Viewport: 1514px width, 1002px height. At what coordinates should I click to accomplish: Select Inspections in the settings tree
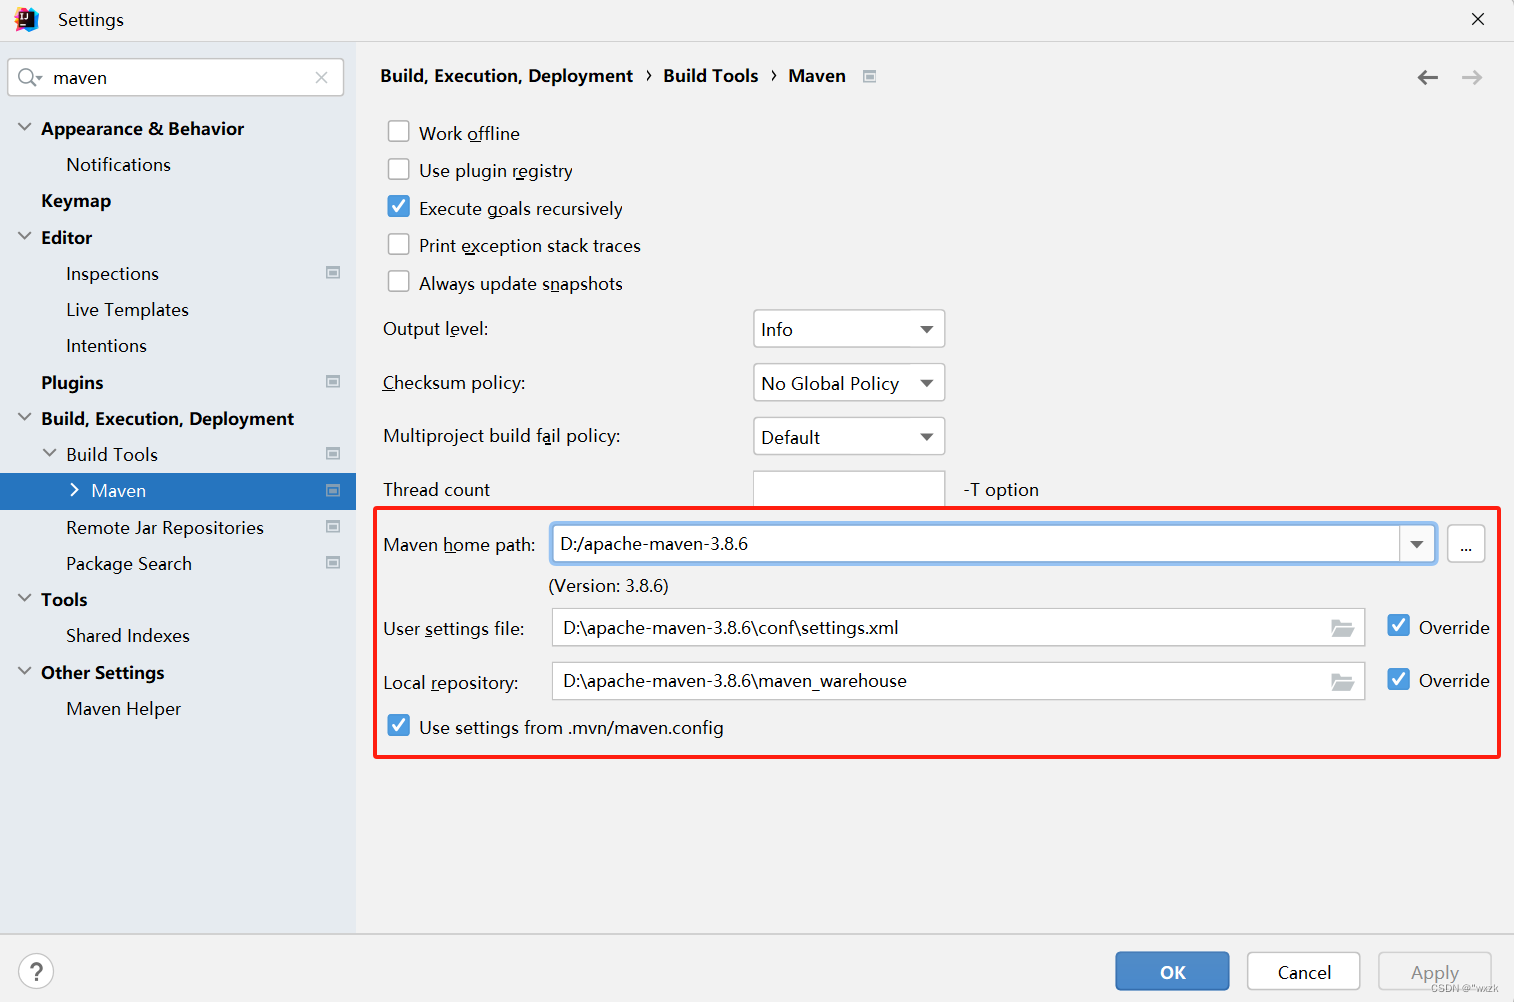tap(112, 274)
